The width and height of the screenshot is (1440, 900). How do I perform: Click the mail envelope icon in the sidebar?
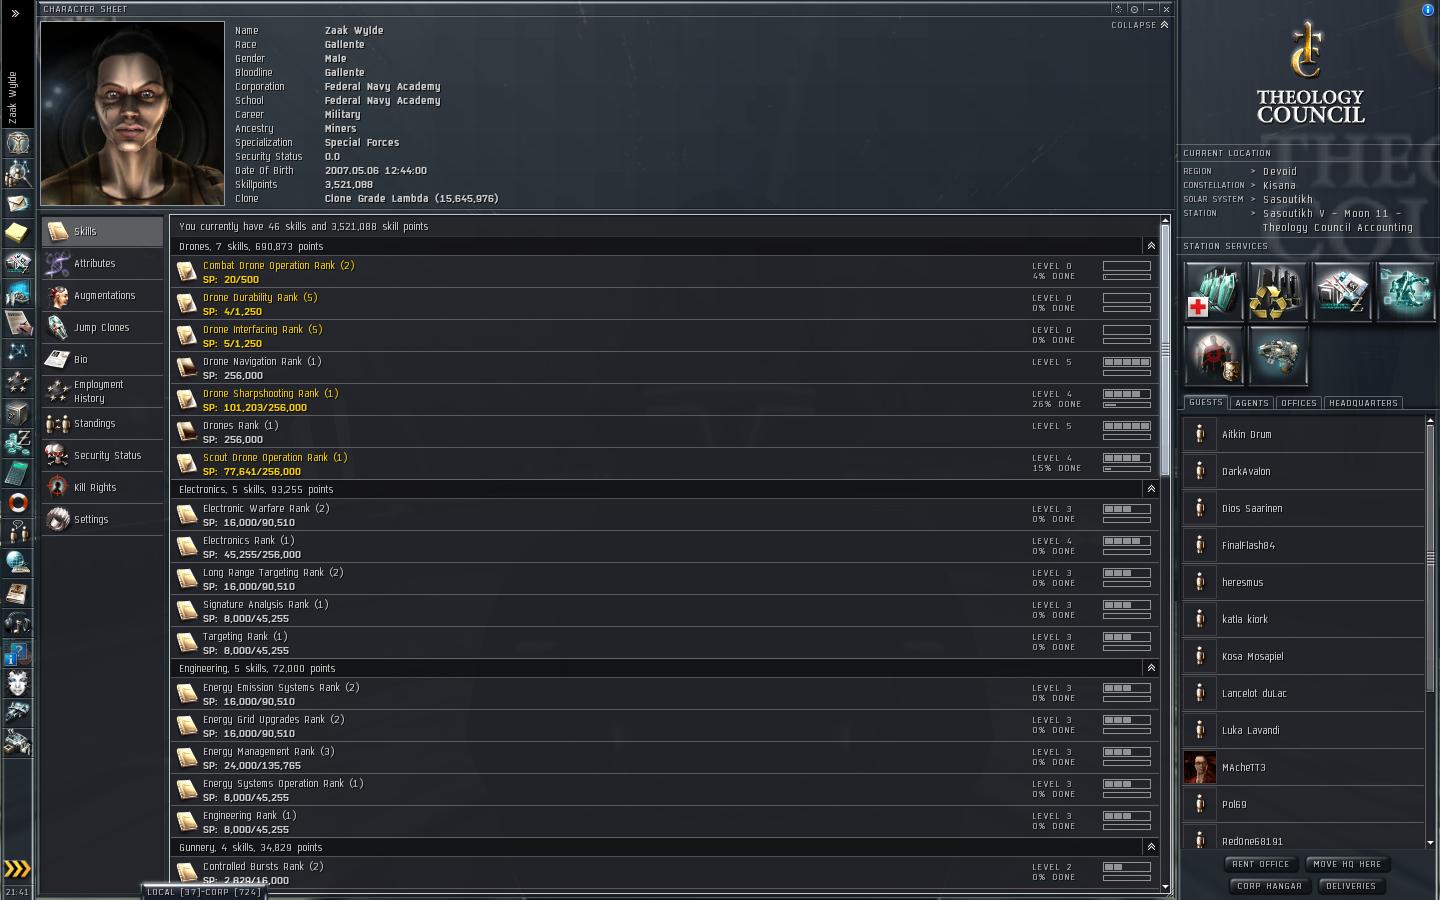[17, 203]
